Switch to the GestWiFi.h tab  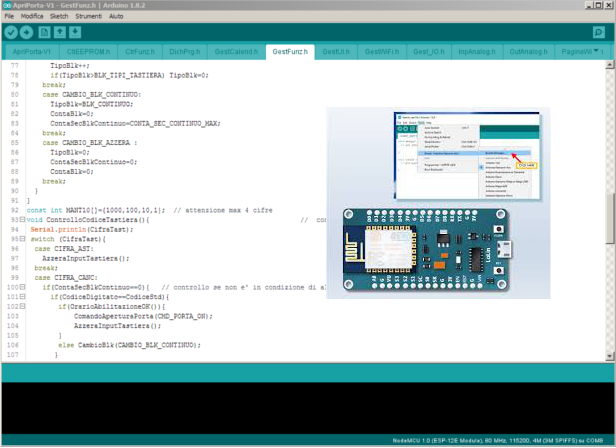382,52
